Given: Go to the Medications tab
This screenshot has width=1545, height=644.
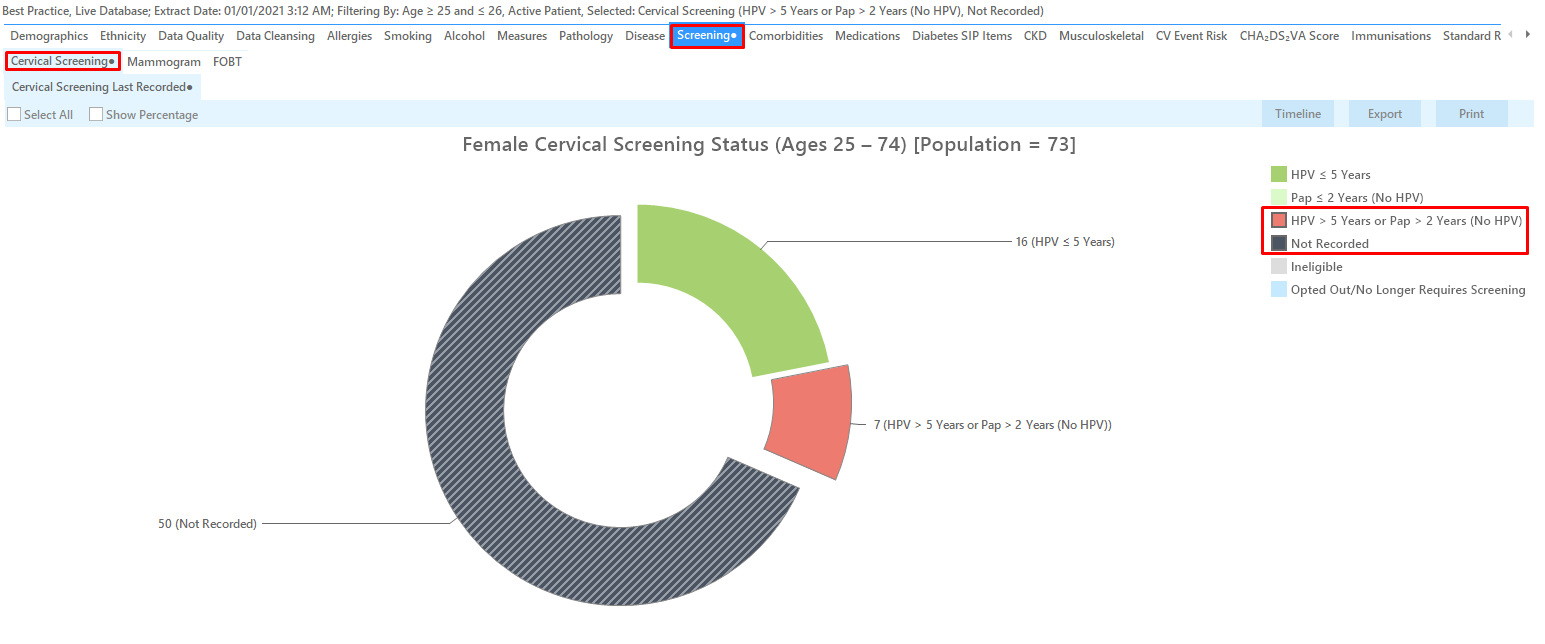Looking at the screenshot, I should tap(867, 36).
